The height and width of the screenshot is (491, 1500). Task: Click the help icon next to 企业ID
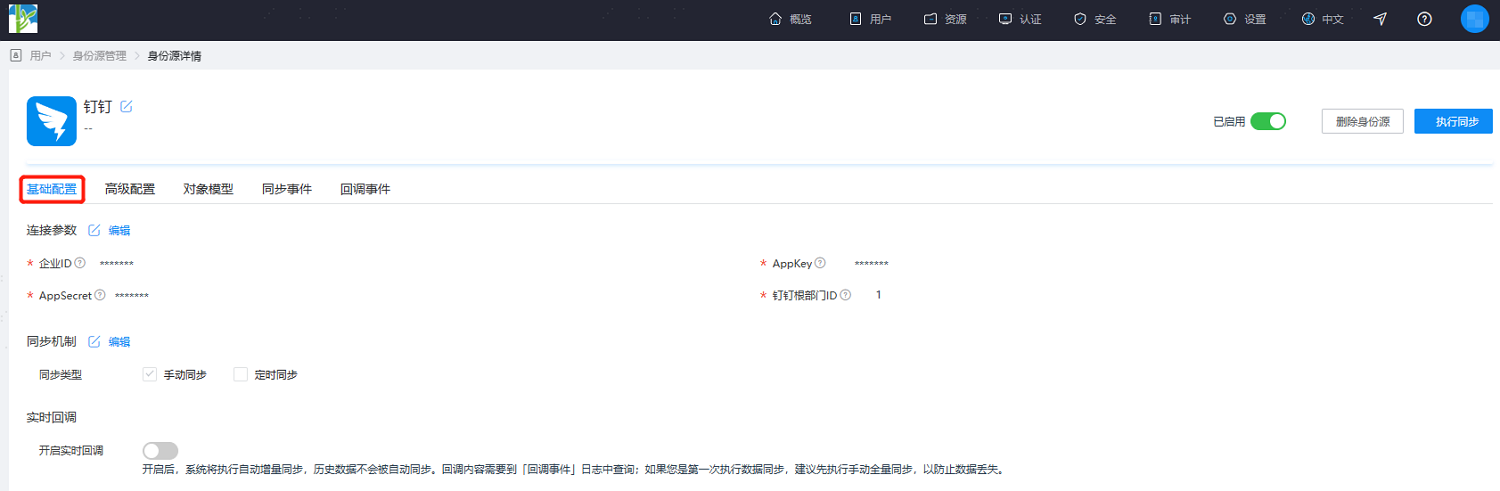pyautogui.click(x=80, y=263)
